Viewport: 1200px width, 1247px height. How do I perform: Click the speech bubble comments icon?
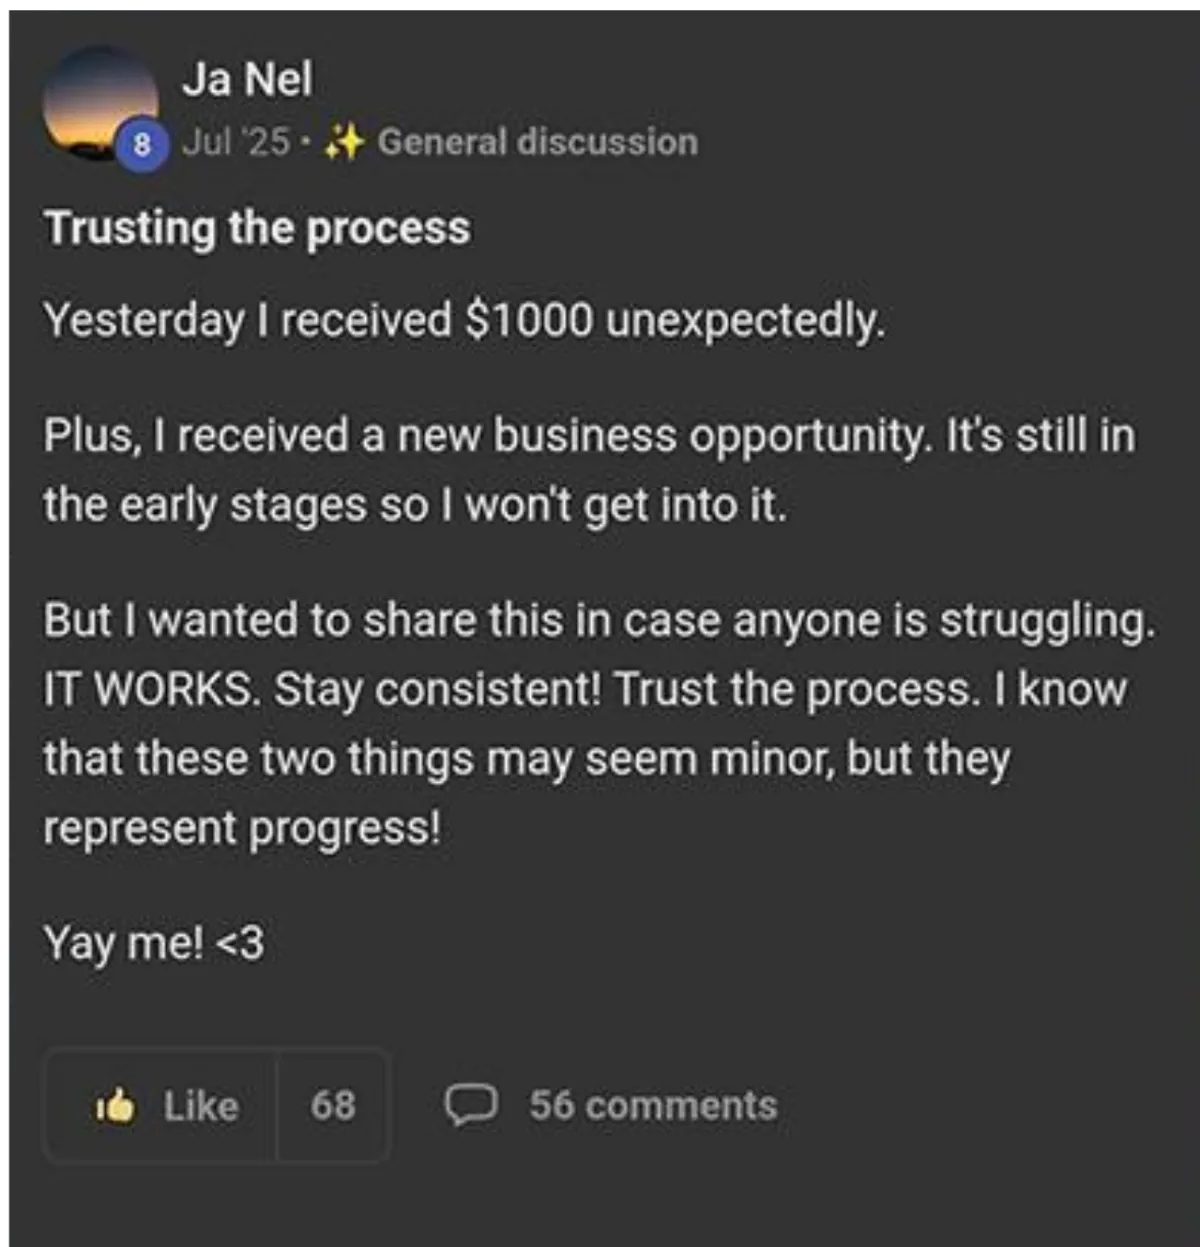(470, 1105)
